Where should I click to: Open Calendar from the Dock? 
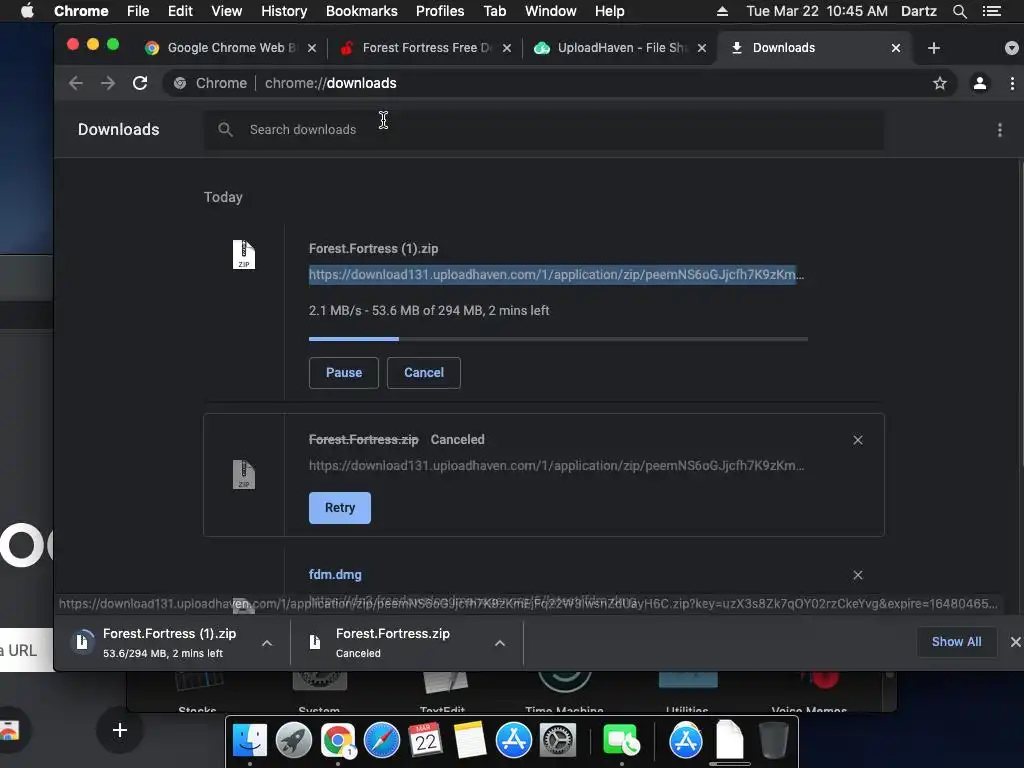[425, 741]
